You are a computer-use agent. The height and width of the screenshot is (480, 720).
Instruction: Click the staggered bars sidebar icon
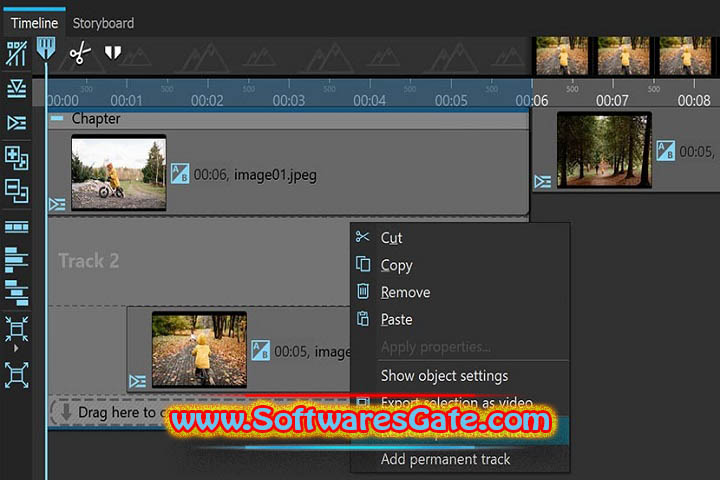[17, 293]
